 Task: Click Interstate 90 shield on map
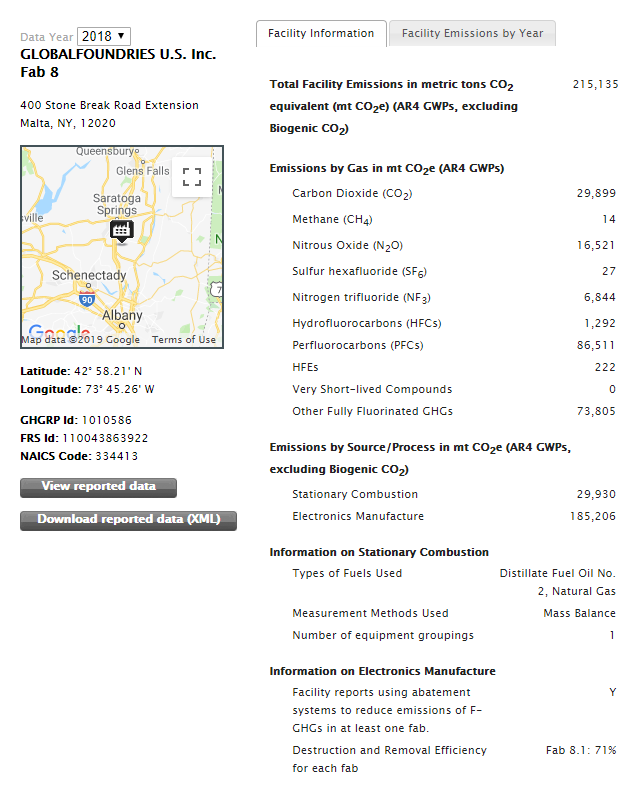[87, 300]
